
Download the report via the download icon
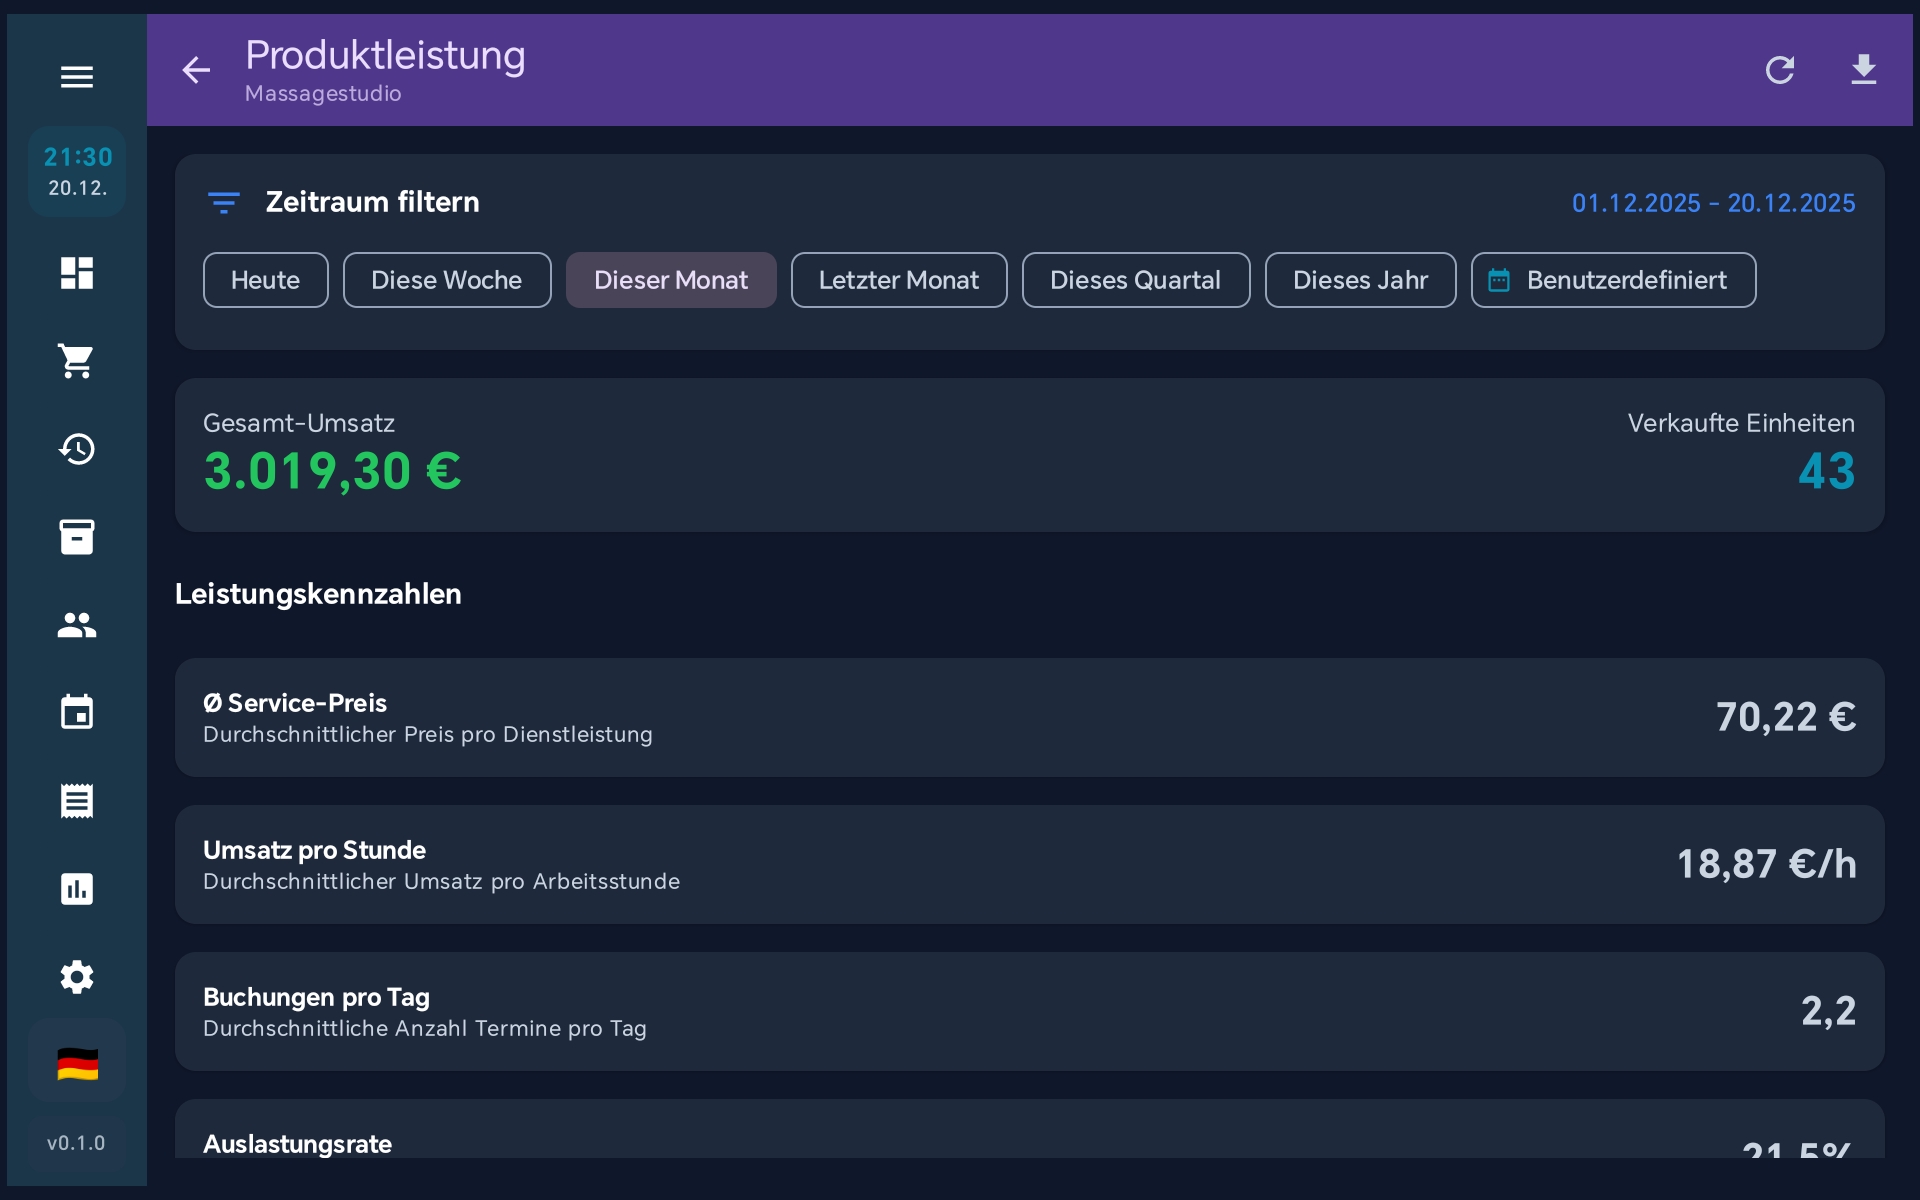pyautogui.click(x=1863, y=70)
